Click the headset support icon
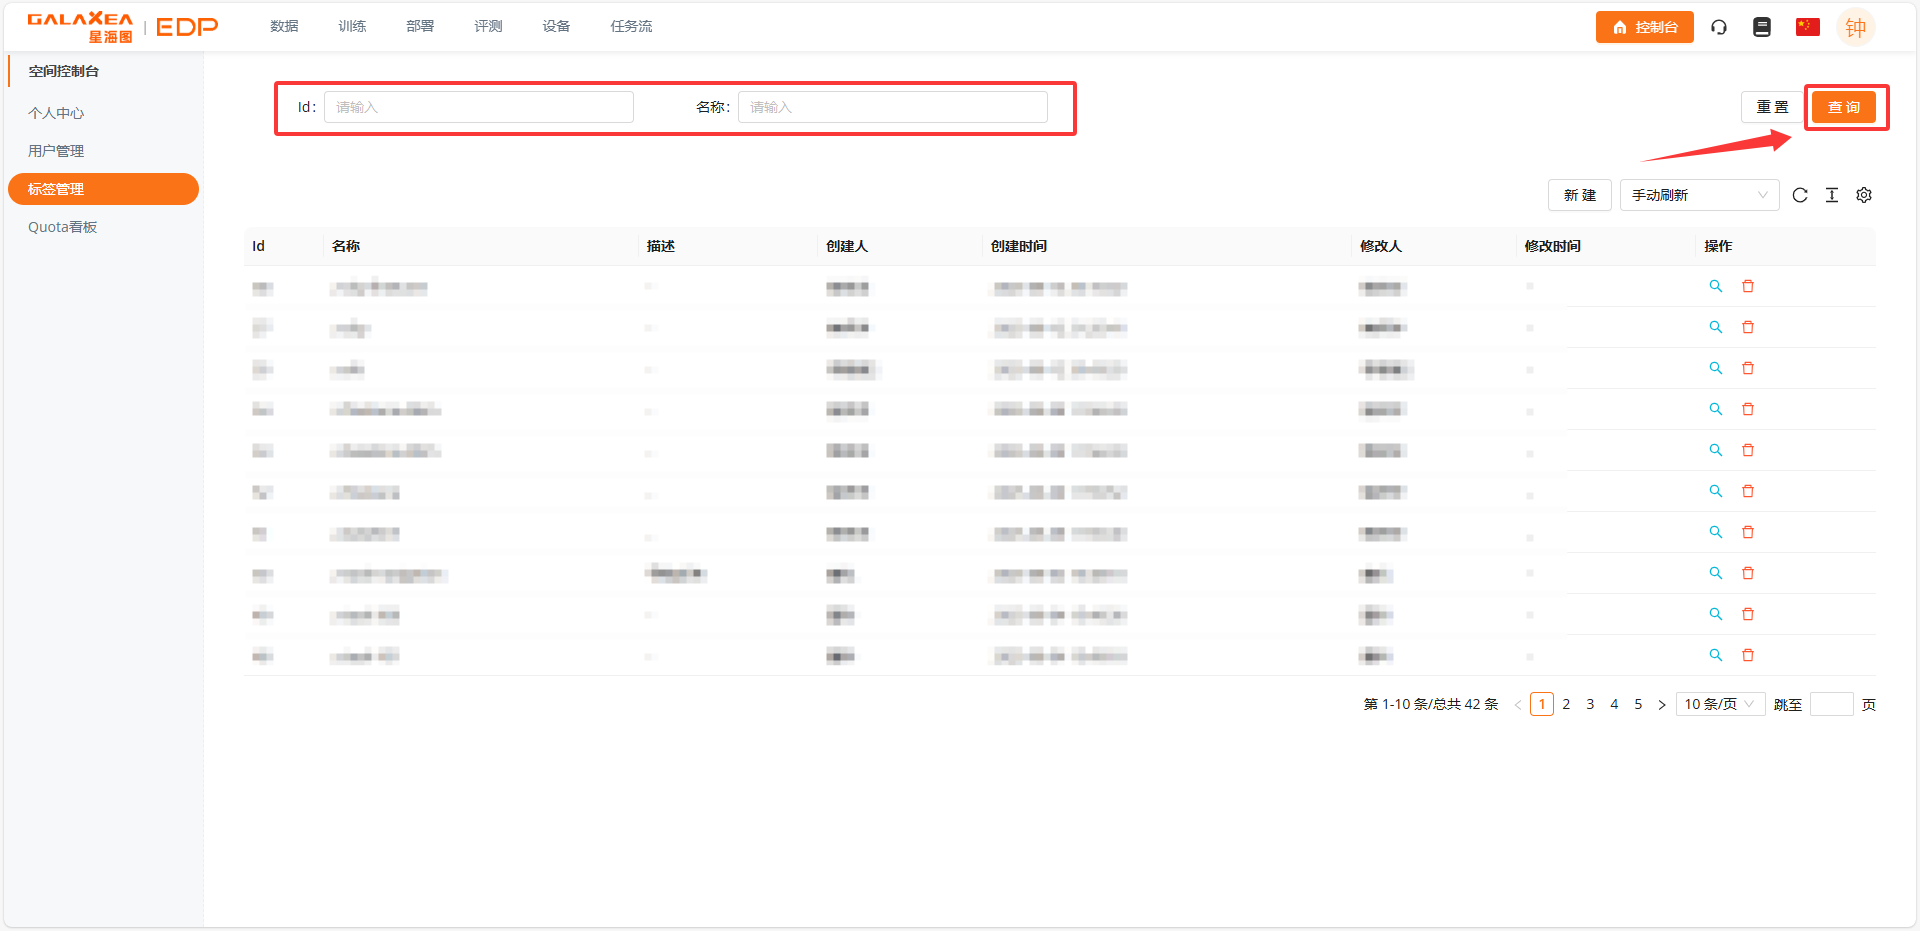The width and height of the screenshot is (1920, 931). coord(1719,27)
